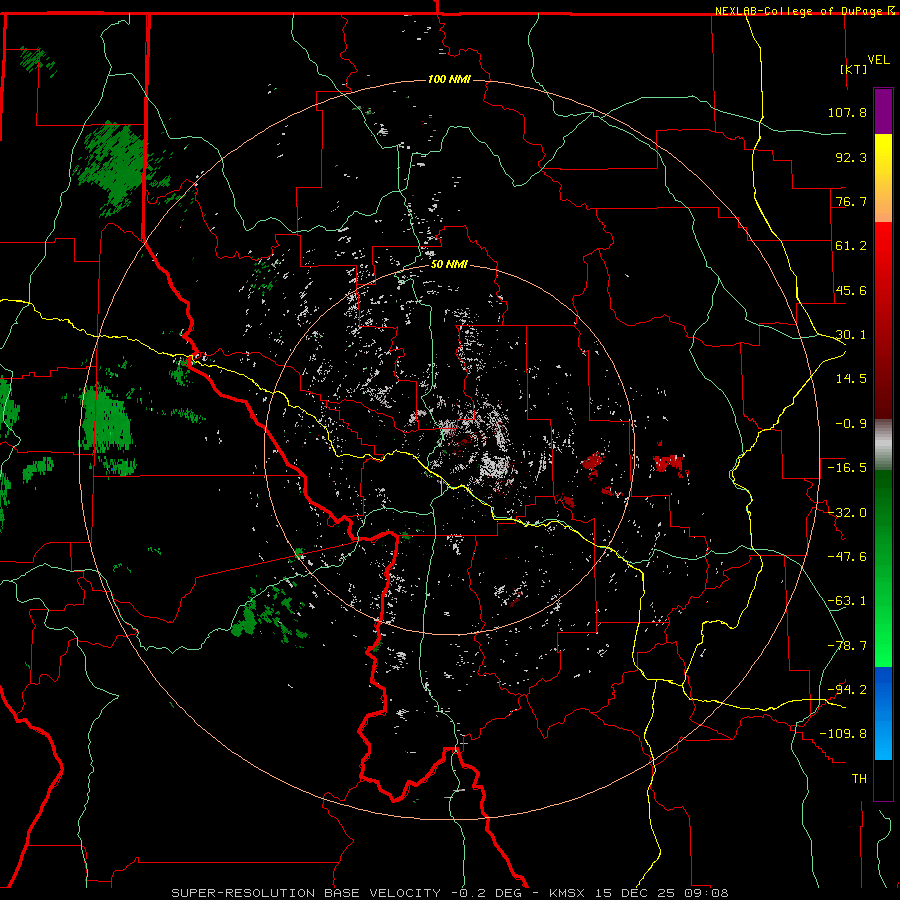Select the 92.3 legend value
Viewport: 900px width, 900px height.
click(x=851, y=157)
